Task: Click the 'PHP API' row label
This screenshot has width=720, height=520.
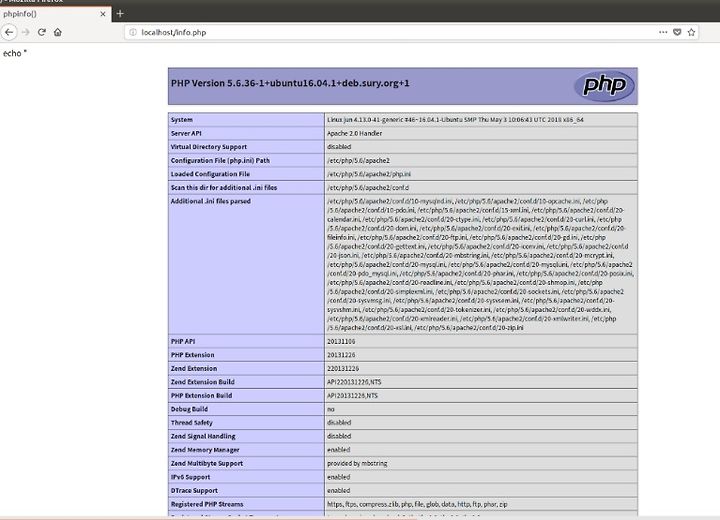Action: 183,341
